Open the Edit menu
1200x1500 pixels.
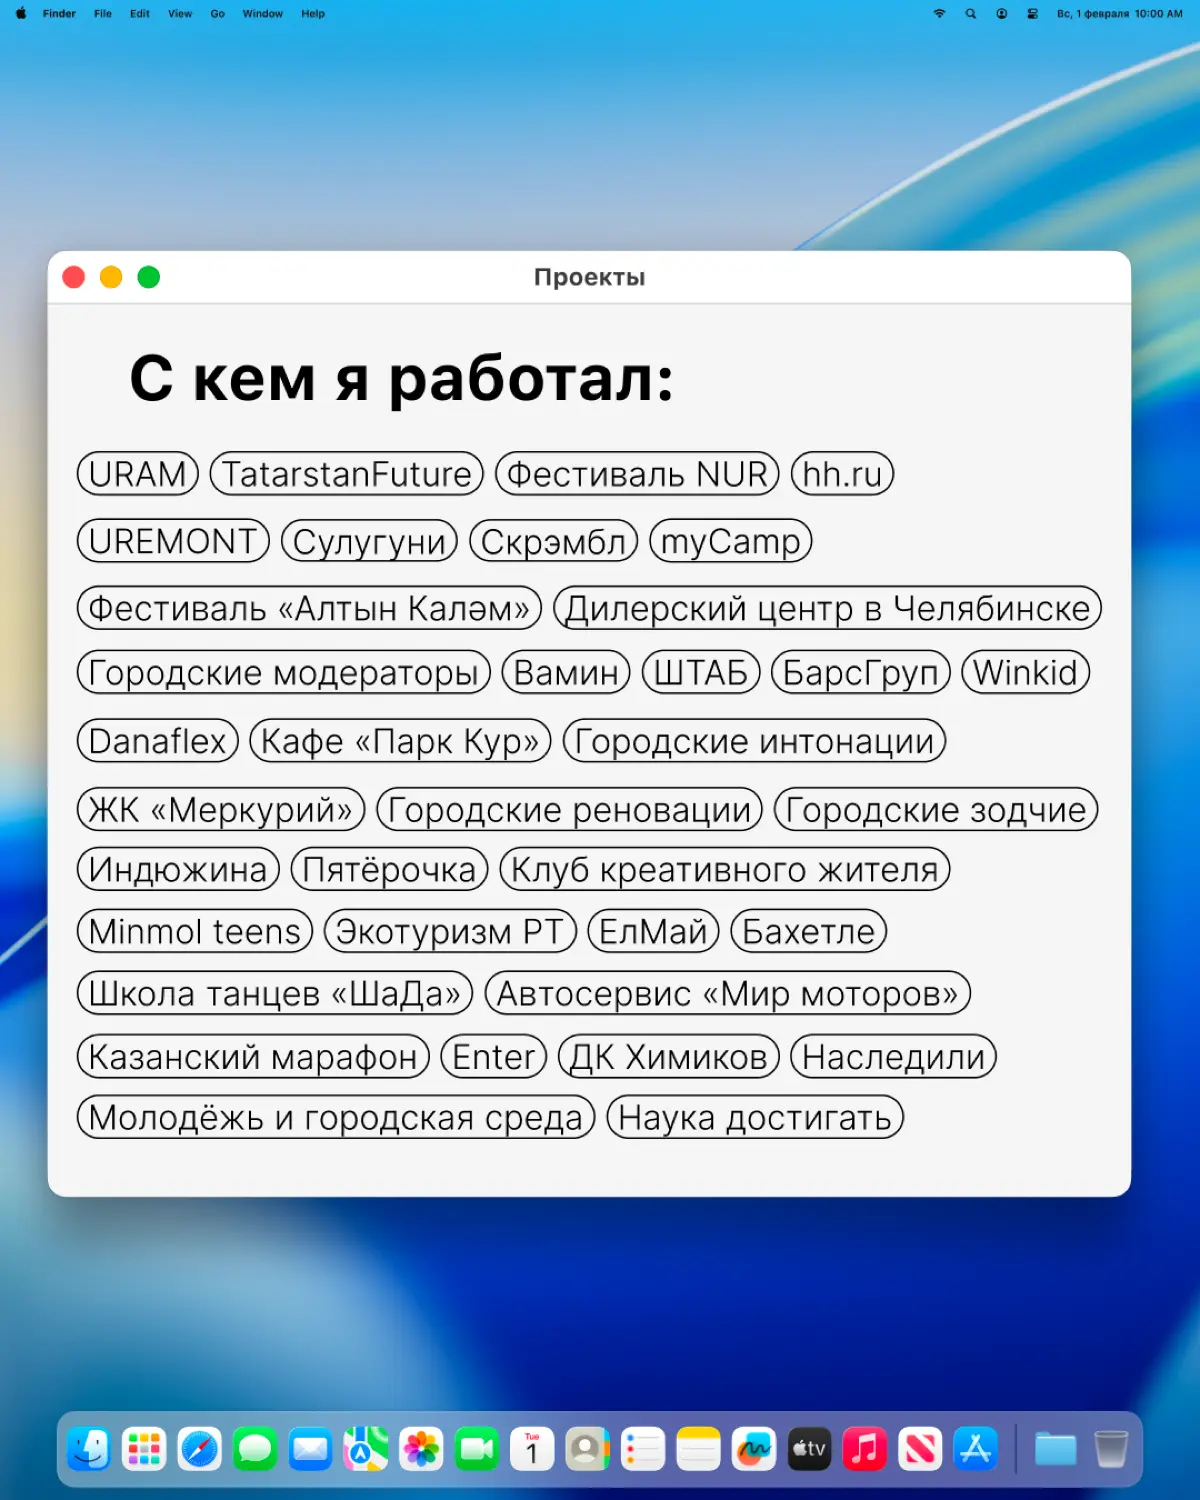[x=140, y=14]
